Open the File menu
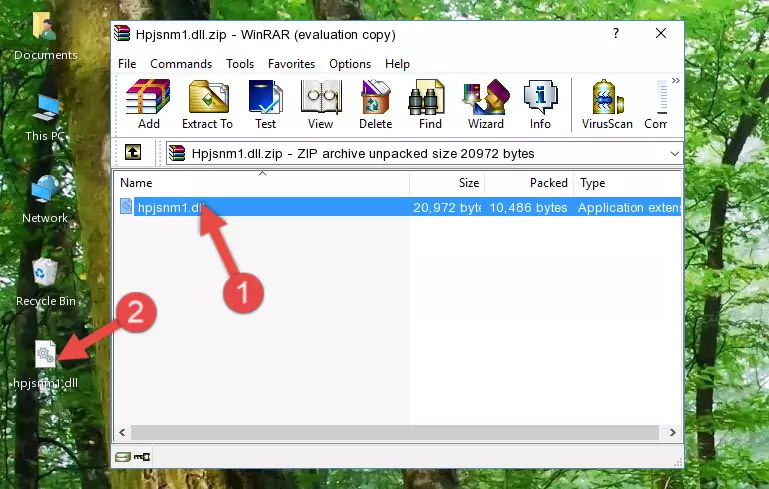 [127, 64]
